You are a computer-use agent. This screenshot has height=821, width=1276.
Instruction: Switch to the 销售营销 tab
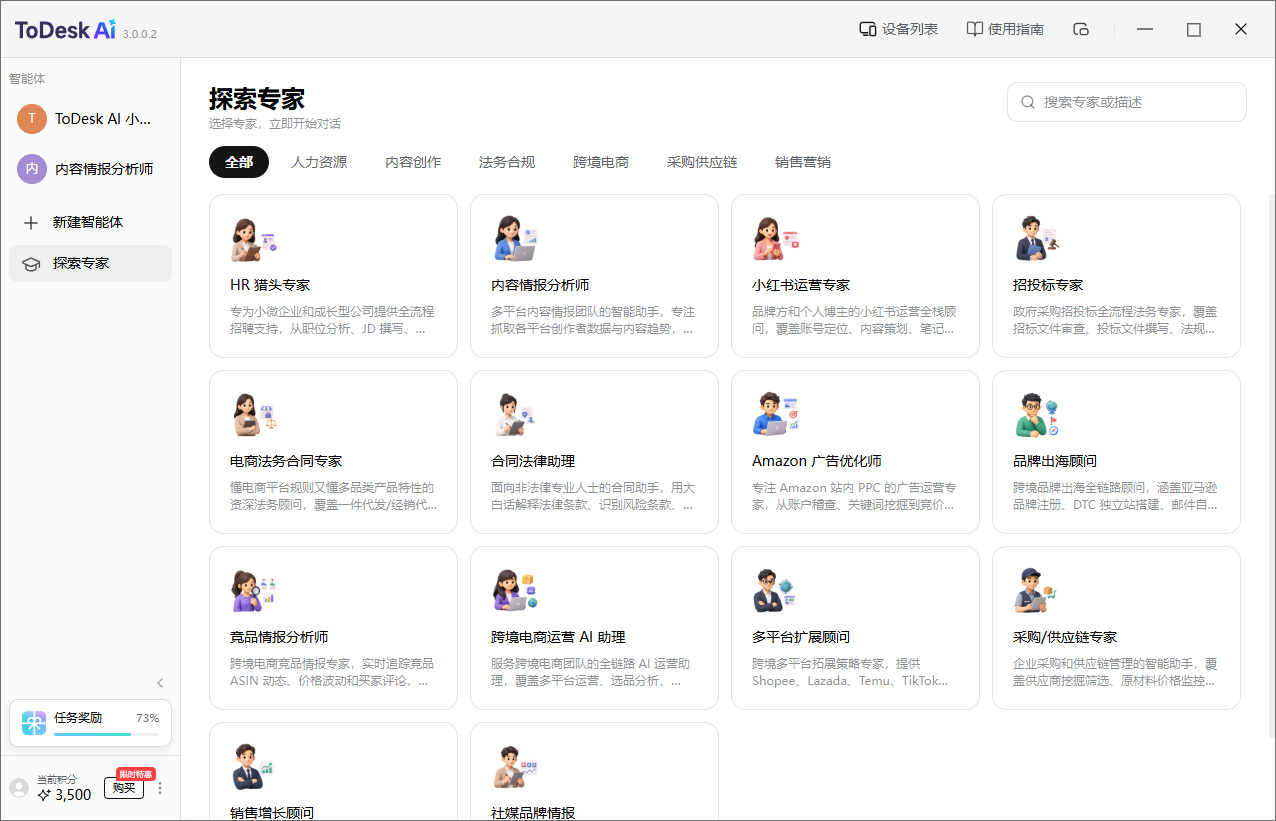tap(803, 162)
